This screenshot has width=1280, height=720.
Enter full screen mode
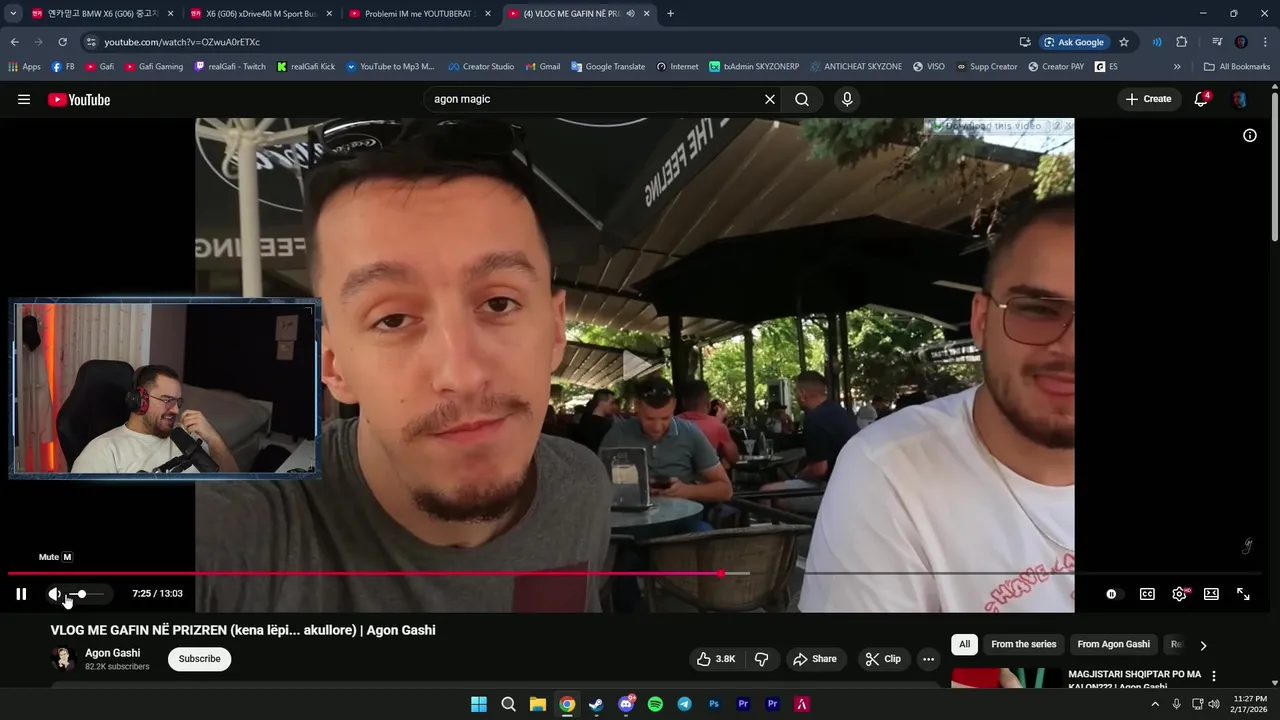click(x=1243, y=594)
